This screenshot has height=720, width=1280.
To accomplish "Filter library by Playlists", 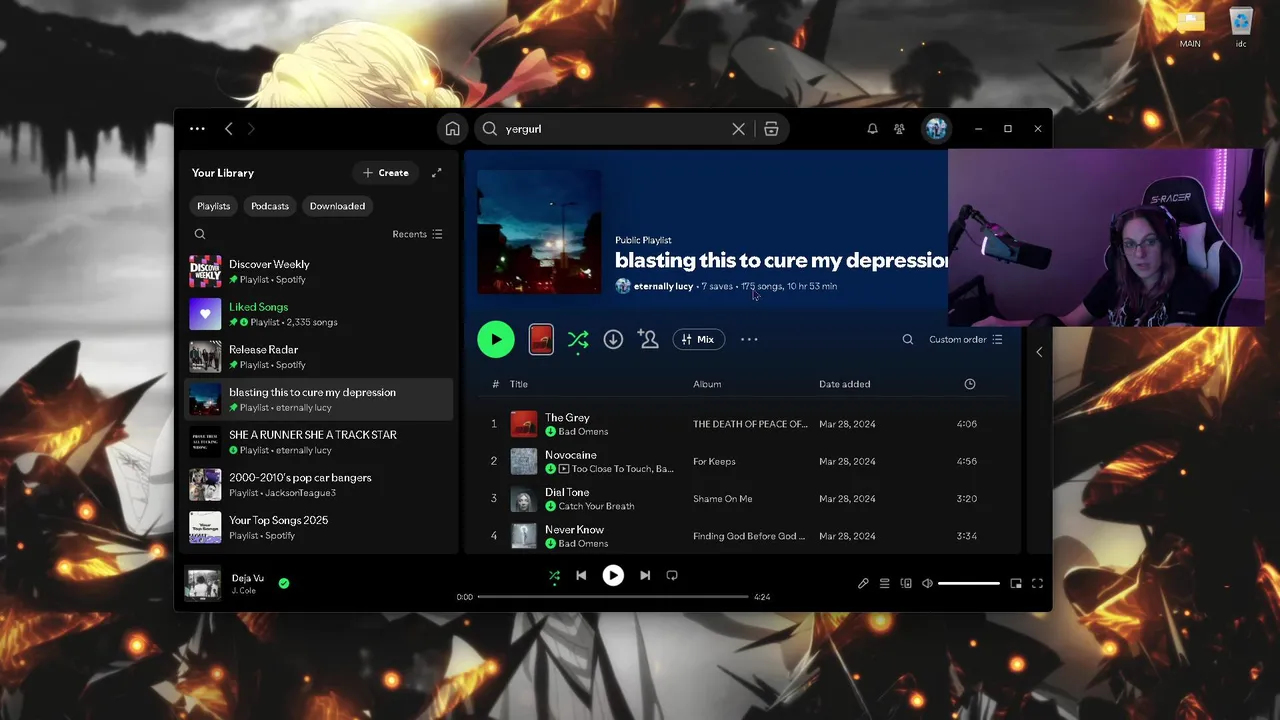I will click(213, 206).
